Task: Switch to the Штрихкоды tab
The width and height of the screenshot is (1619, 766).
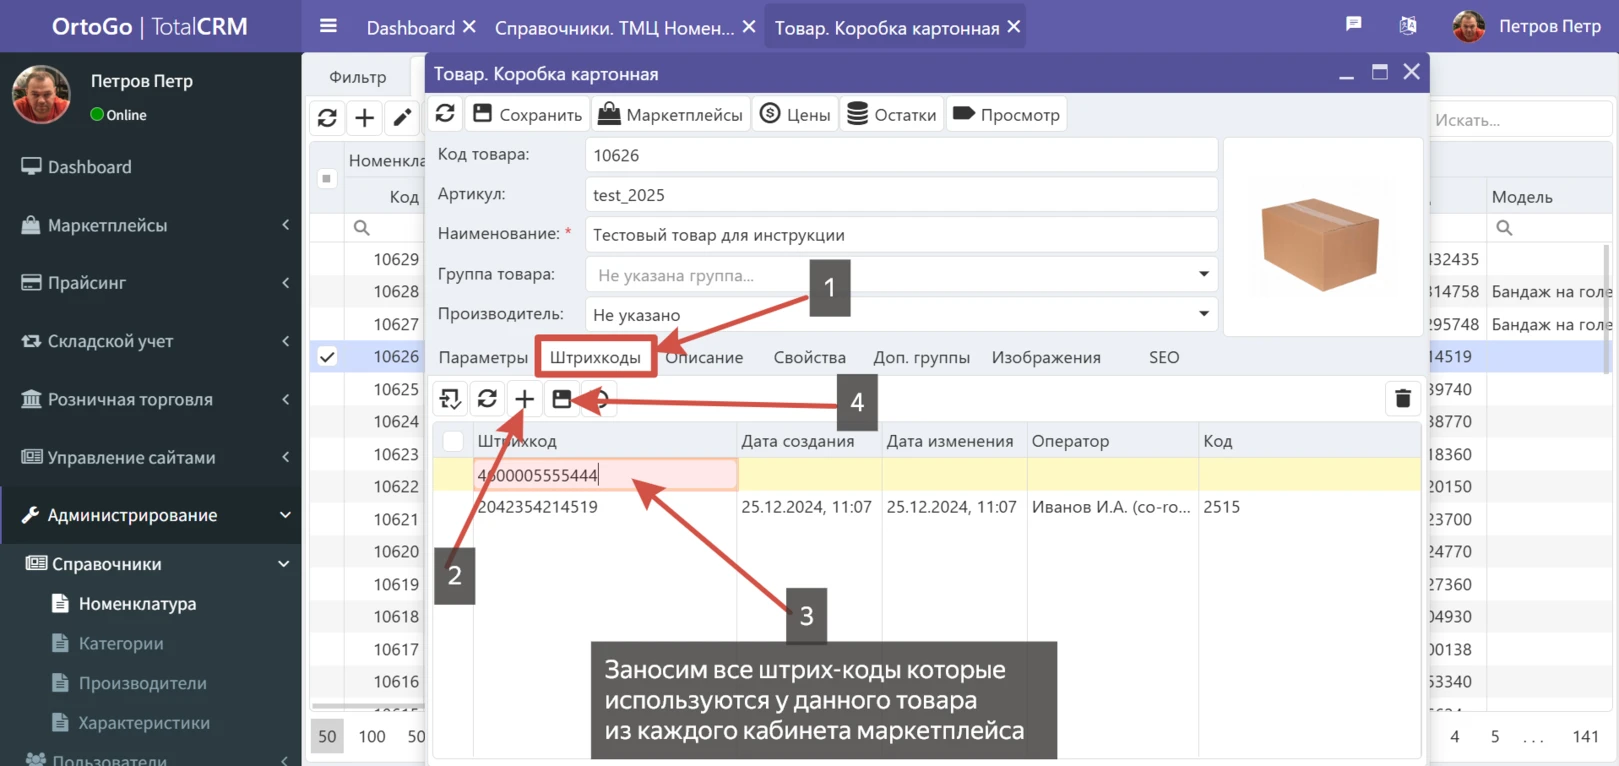Action: pos(595,357)
